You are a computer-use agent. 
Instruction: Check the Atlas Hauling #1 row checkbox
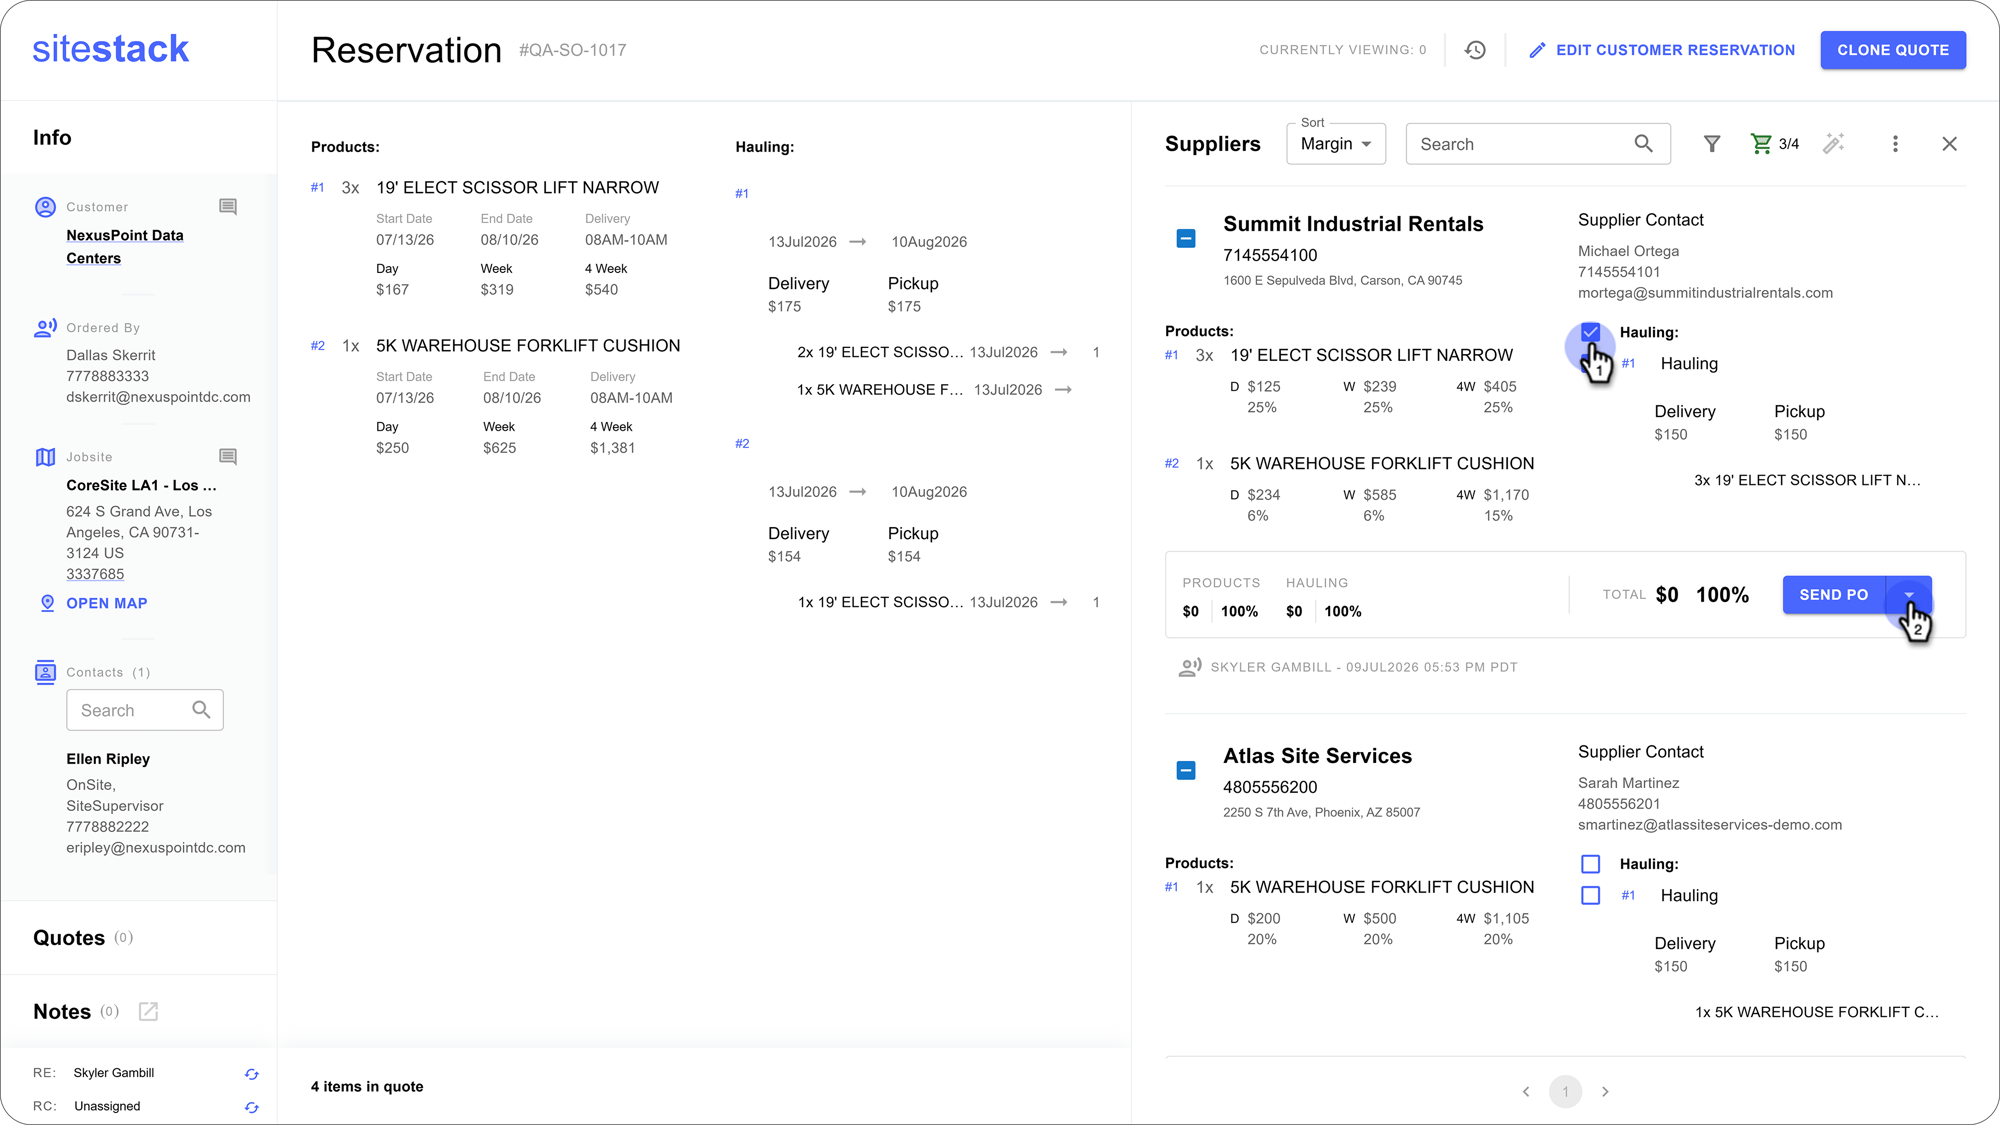coord(1590,896)
